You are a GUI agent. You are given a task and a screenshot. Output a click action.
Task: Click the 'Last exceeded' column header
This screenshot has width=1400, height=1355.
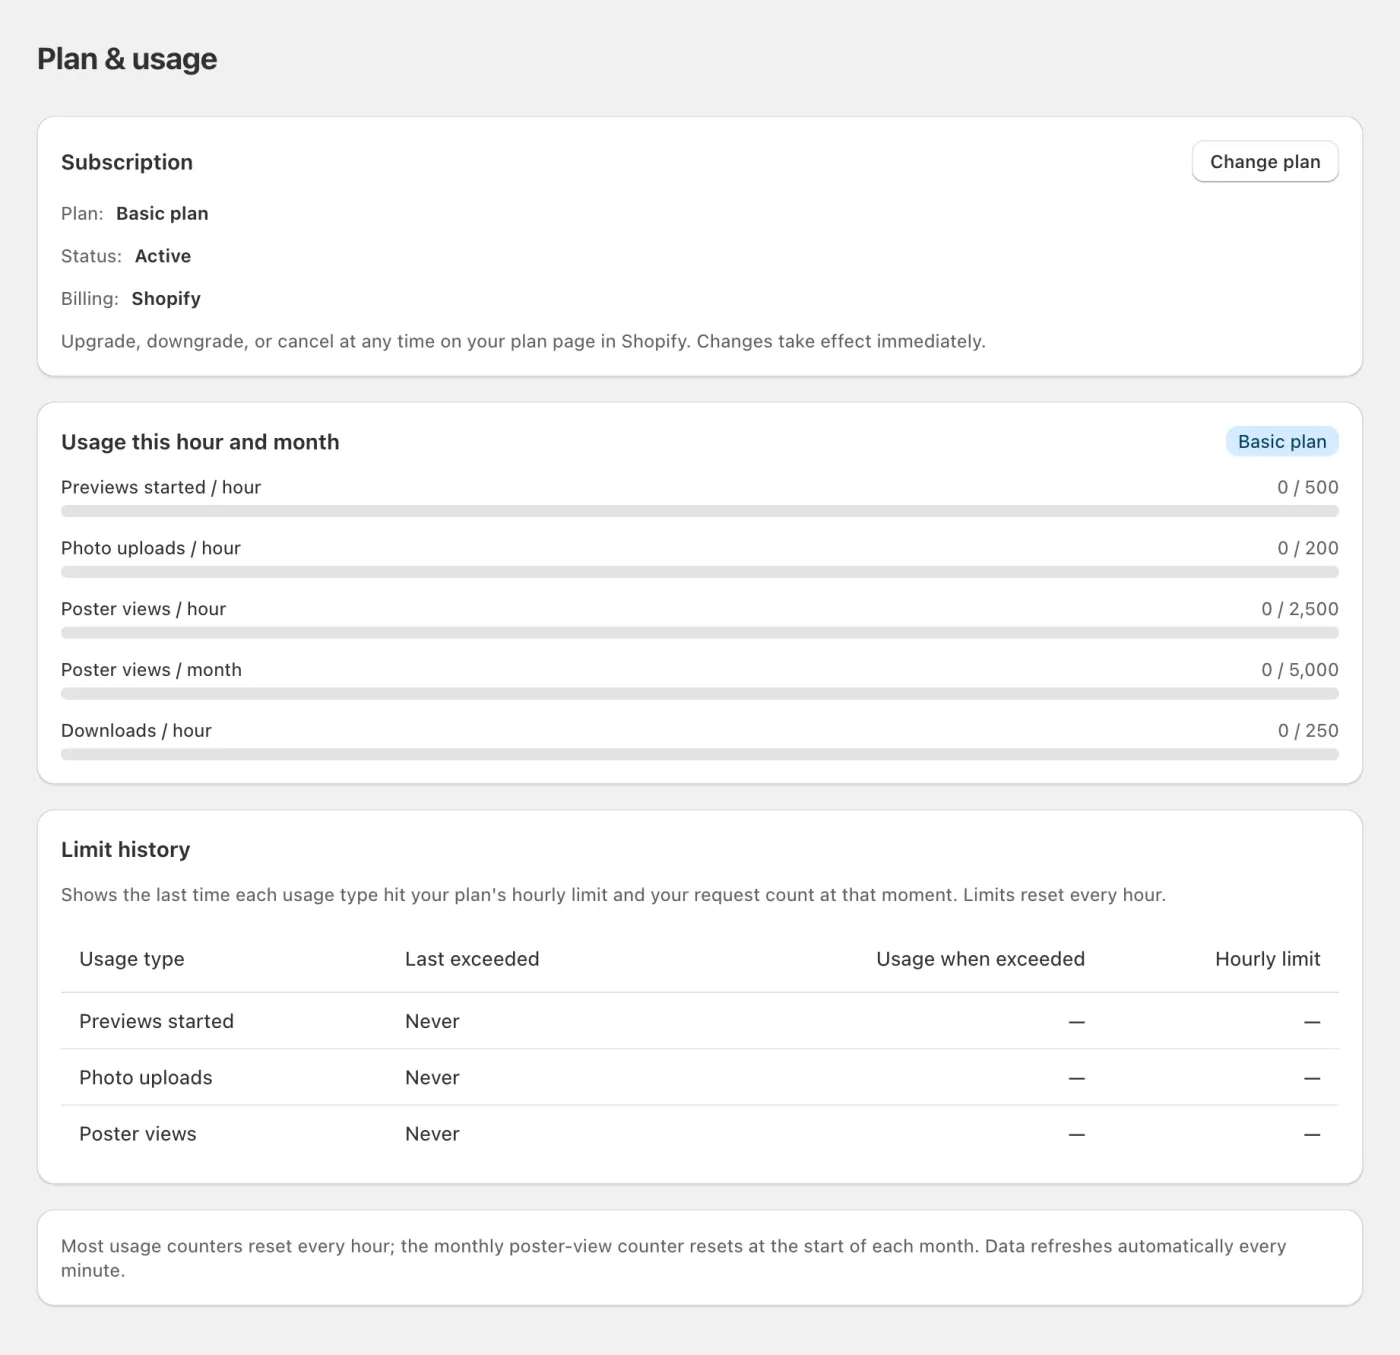pos(472,959)
